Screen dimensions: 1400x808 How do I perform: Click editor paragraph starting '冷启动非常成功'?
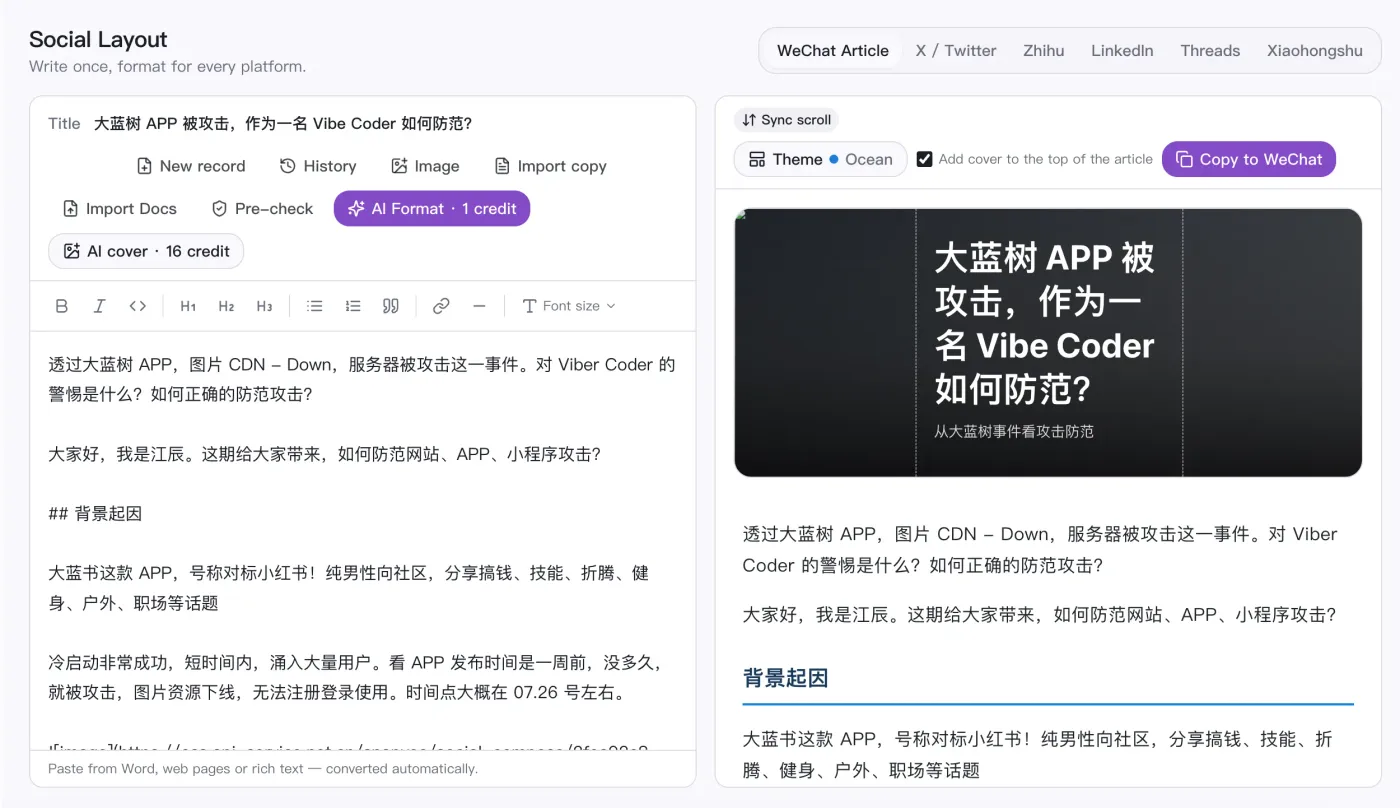(355, 677)
